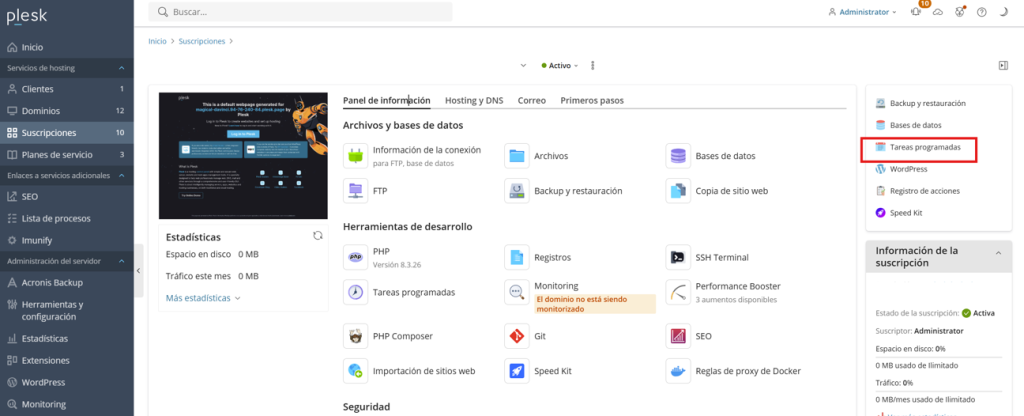Click Tareas programadas in right panel
1024x416 pixels.
(x=924, y=147)
